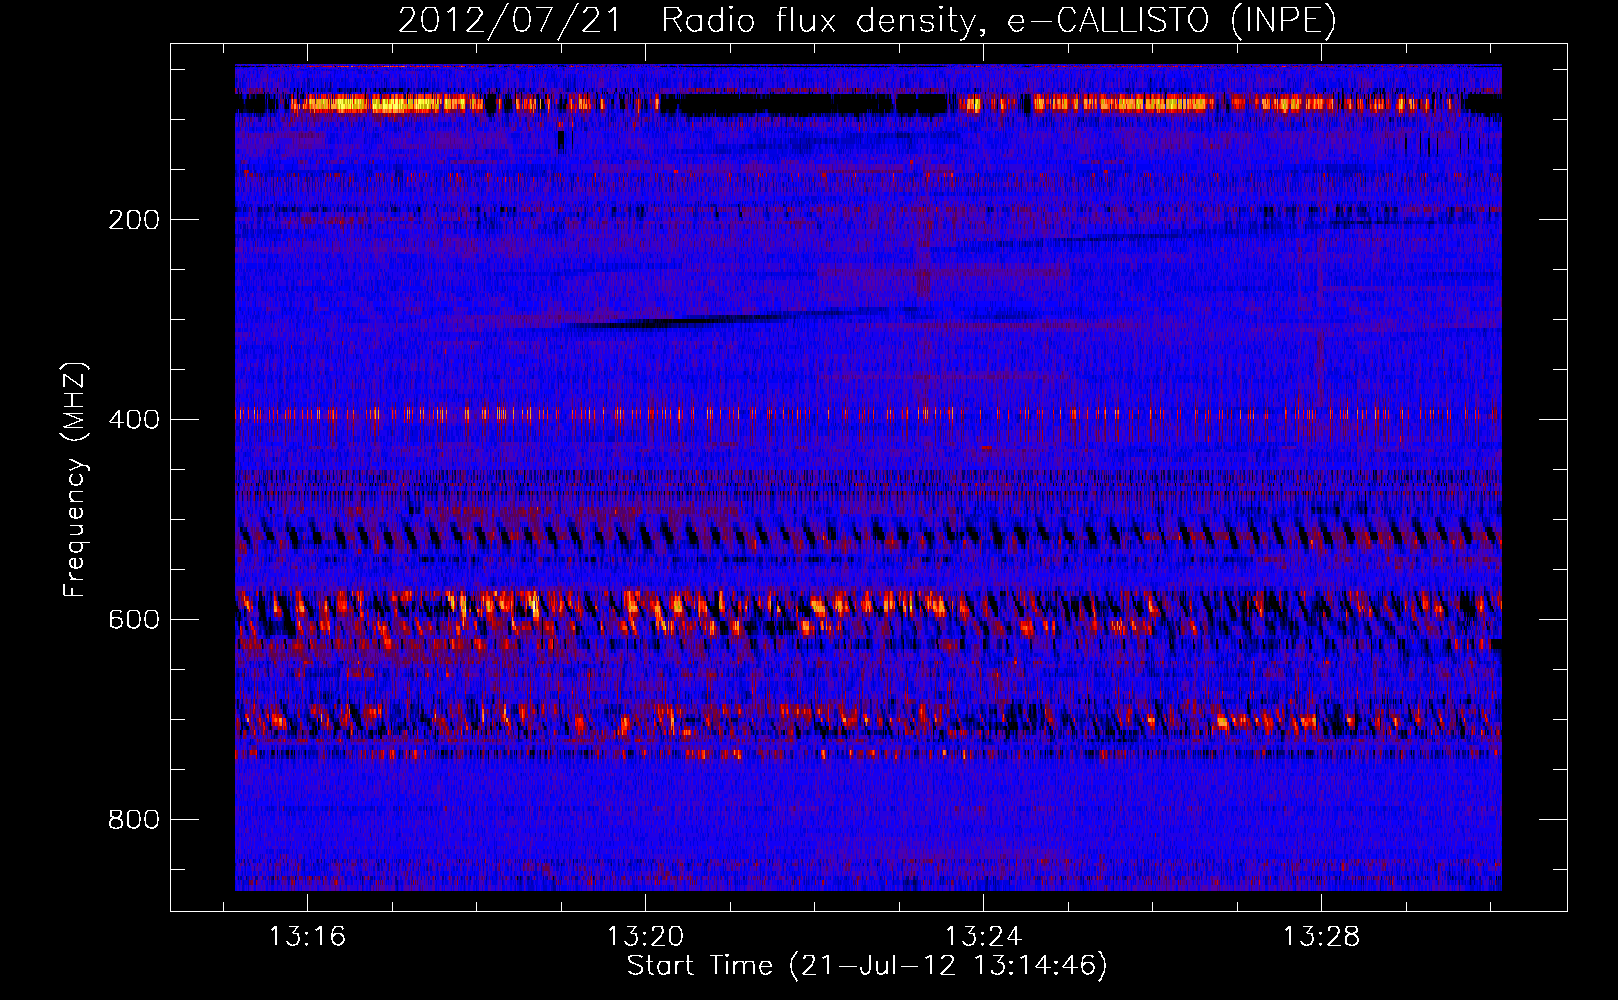Click the 13:24 time tick label
The image size is (1618, 1000).
[x=983, y=936]
